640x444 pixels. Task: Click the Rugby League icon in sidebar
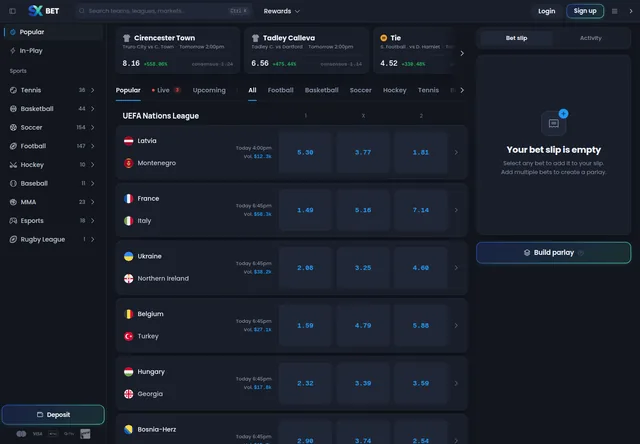click(13, 240)
